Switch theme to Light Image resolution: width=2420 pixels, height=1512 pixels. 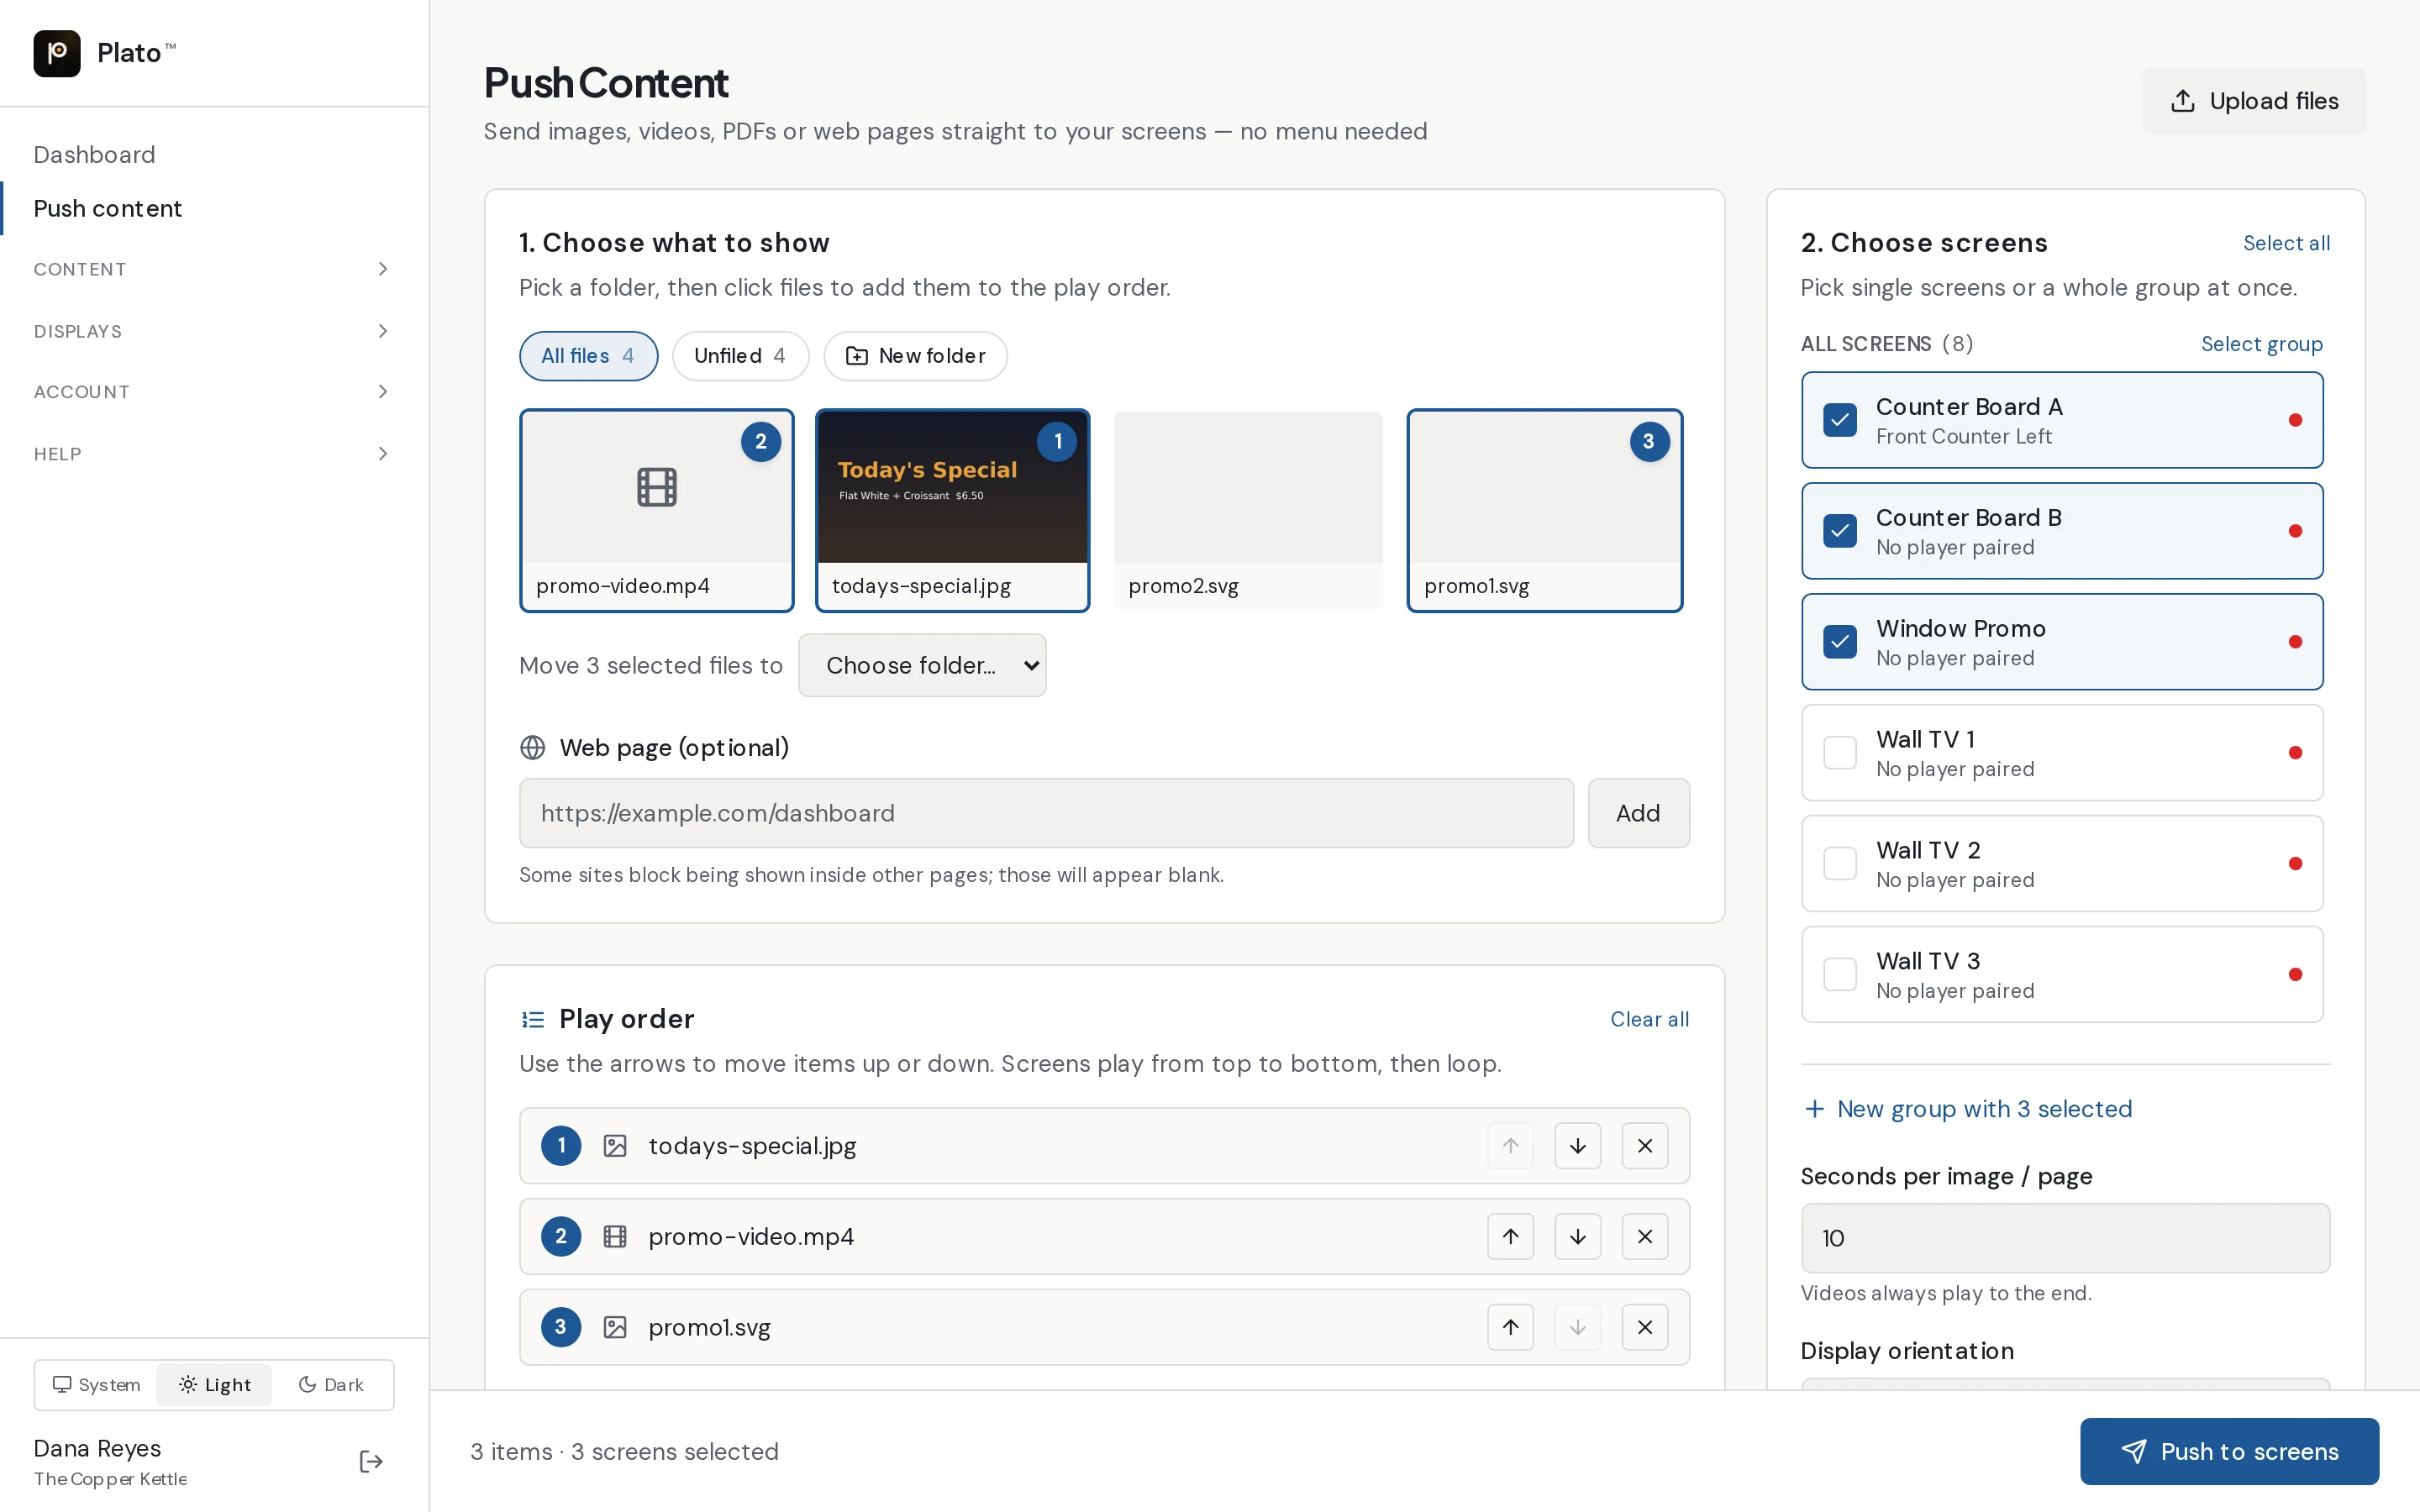[214, 1385]
